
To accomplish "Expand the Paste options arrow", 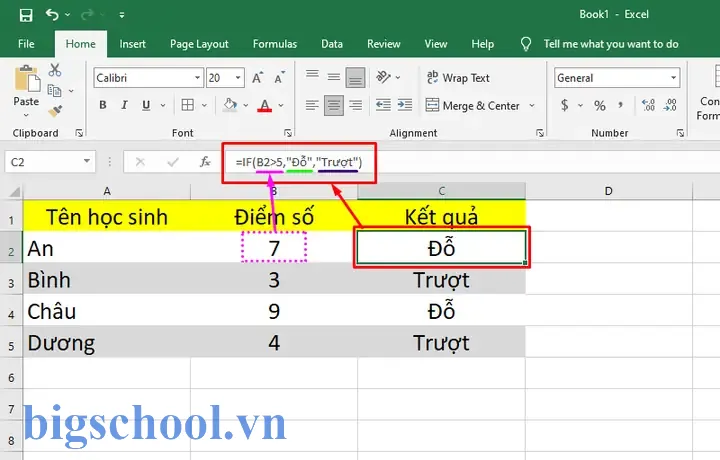I will (x=26, y=115).
